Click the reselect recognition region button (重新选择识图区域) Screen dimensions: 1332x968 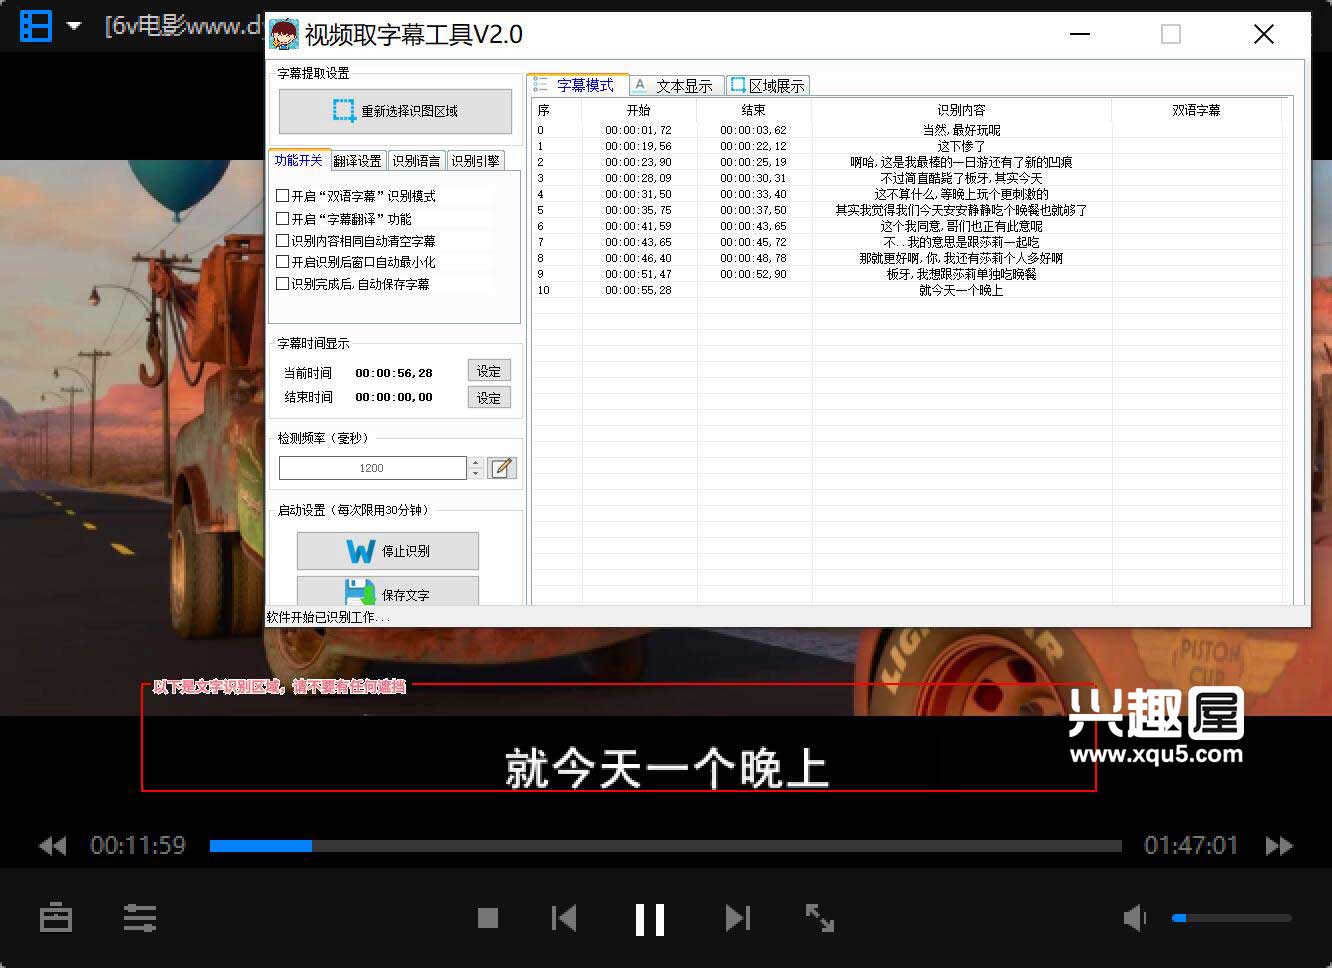click(x=395, y=111)
